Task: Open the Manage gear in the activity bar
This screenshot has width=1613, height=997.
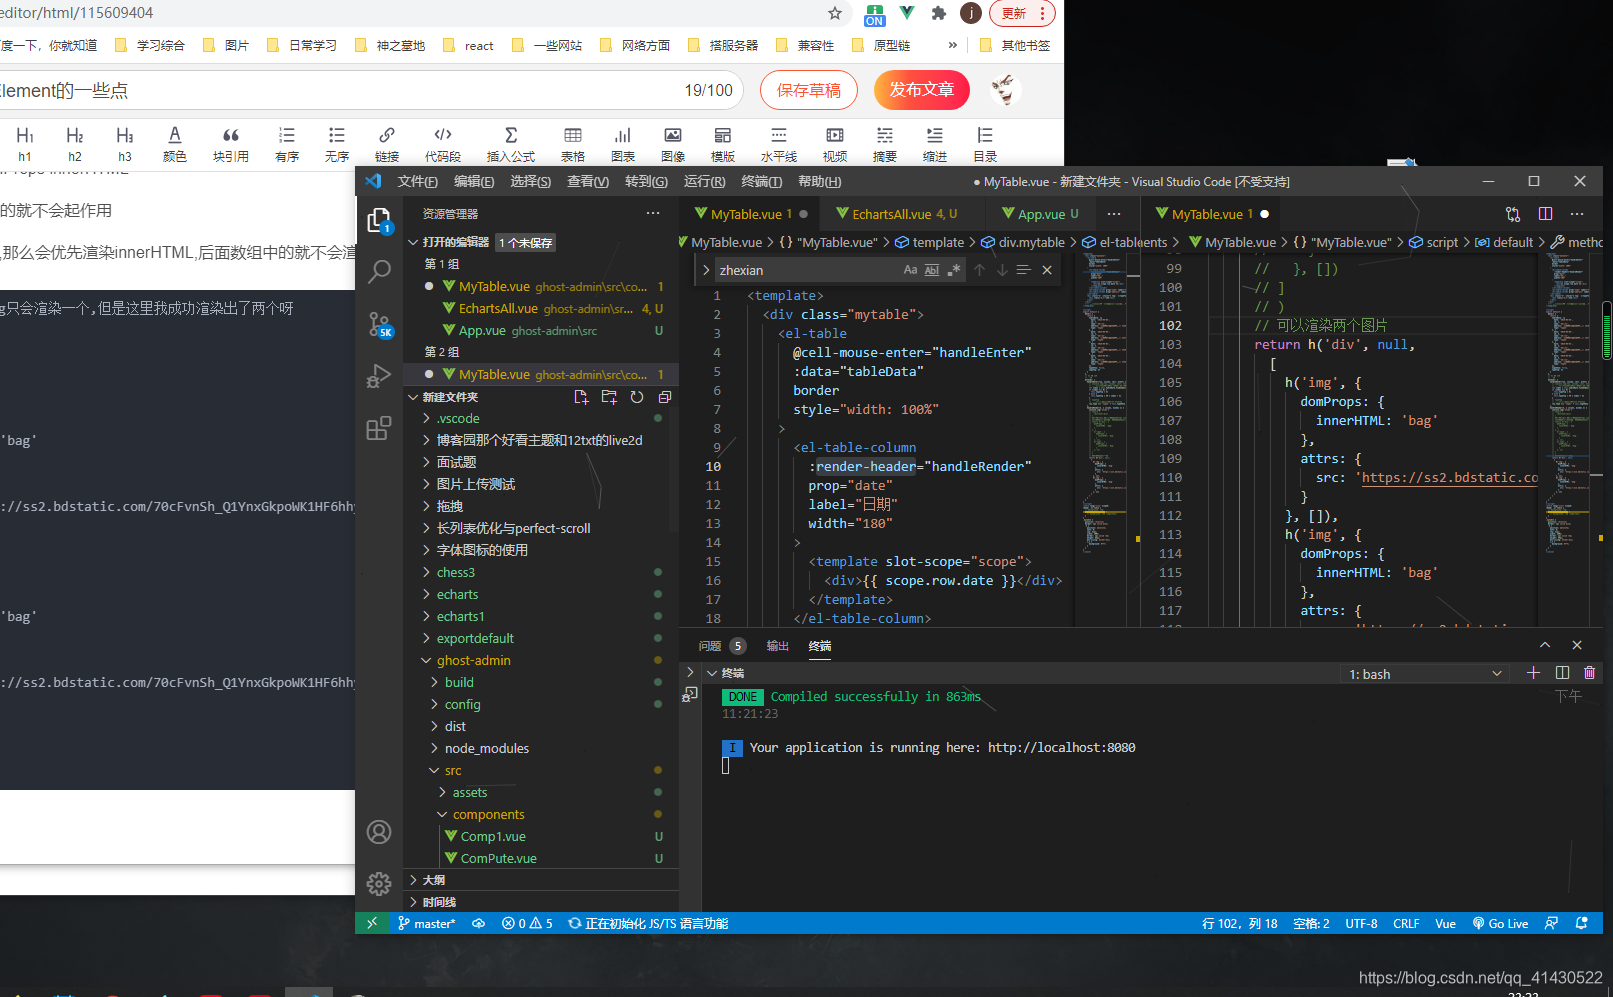Action: [x=379, y=884]
